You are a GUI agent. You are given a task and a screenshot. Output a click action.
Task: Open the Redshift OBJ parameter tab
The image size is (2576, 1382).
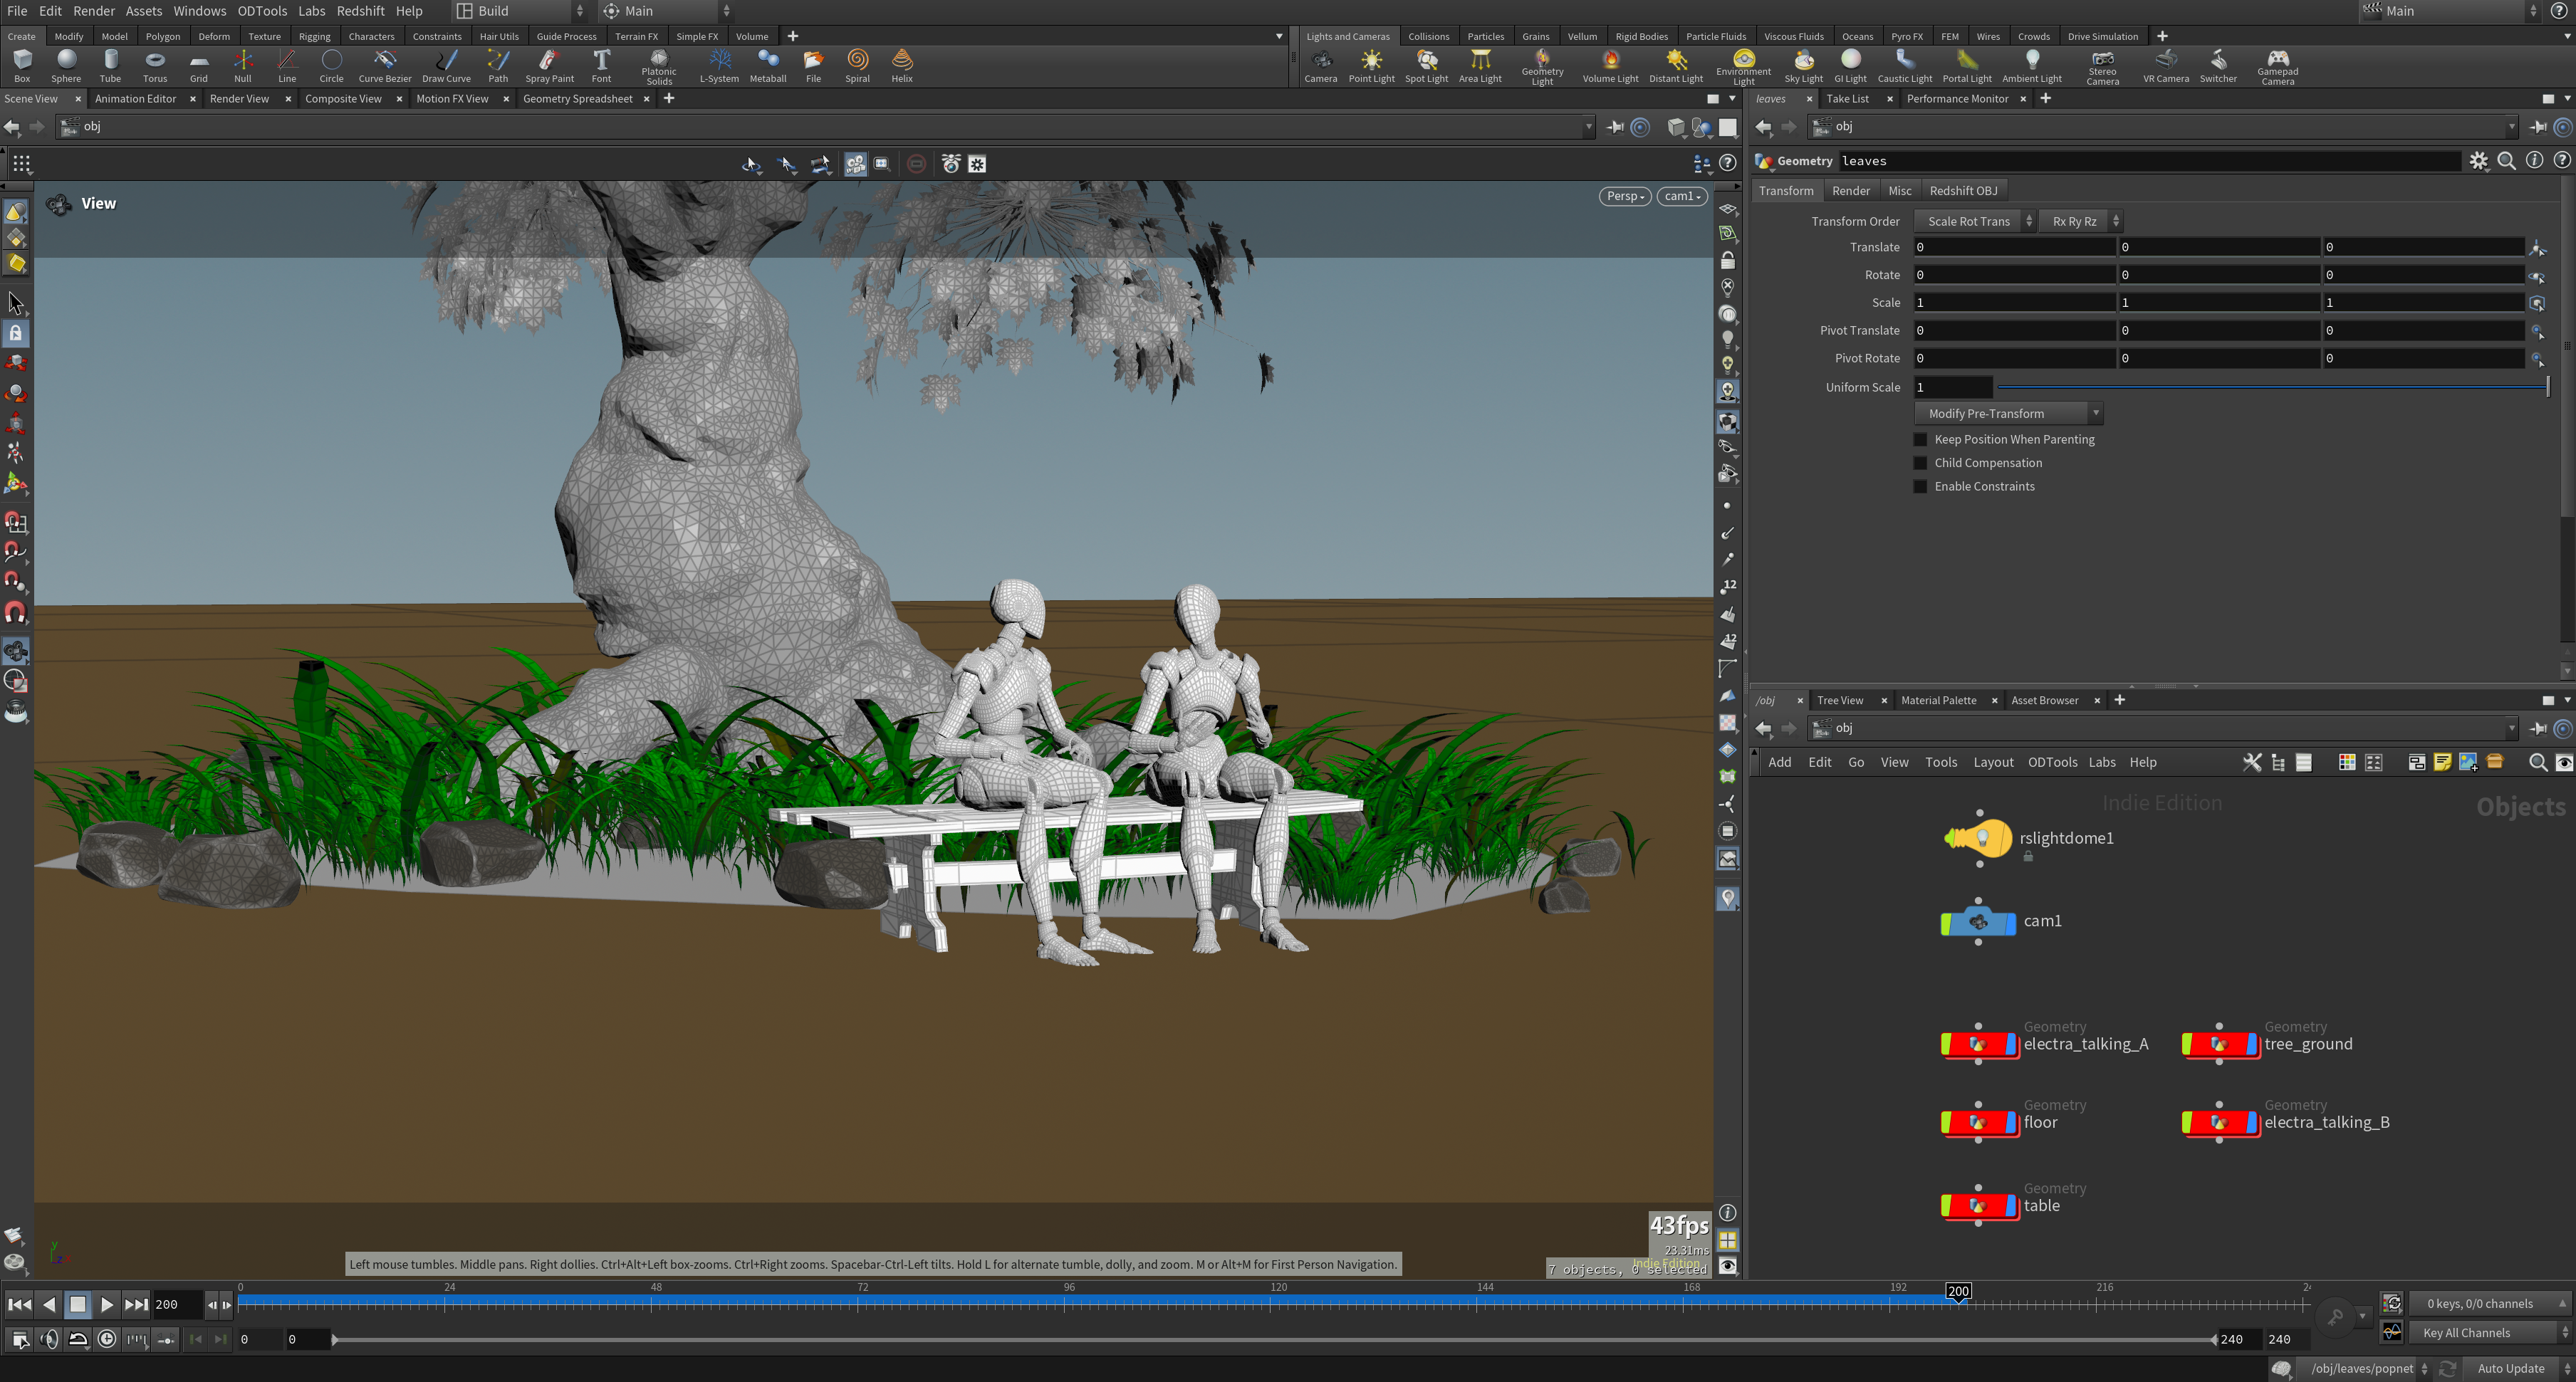point(1963,191)
